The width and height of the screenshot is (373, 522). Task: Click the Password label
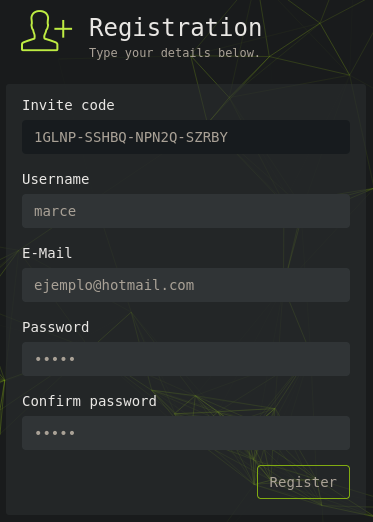click(56, 327)
